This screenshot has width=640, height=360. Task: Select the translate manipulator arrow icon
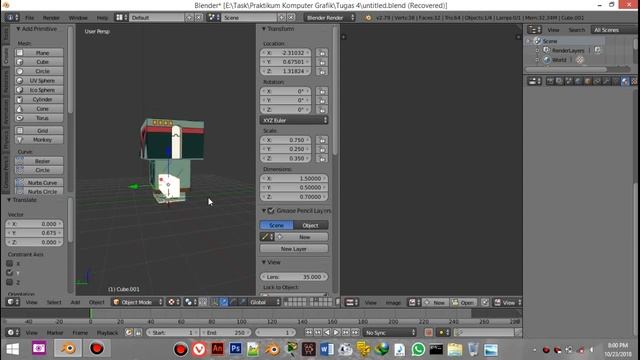[x=224, y=302]
